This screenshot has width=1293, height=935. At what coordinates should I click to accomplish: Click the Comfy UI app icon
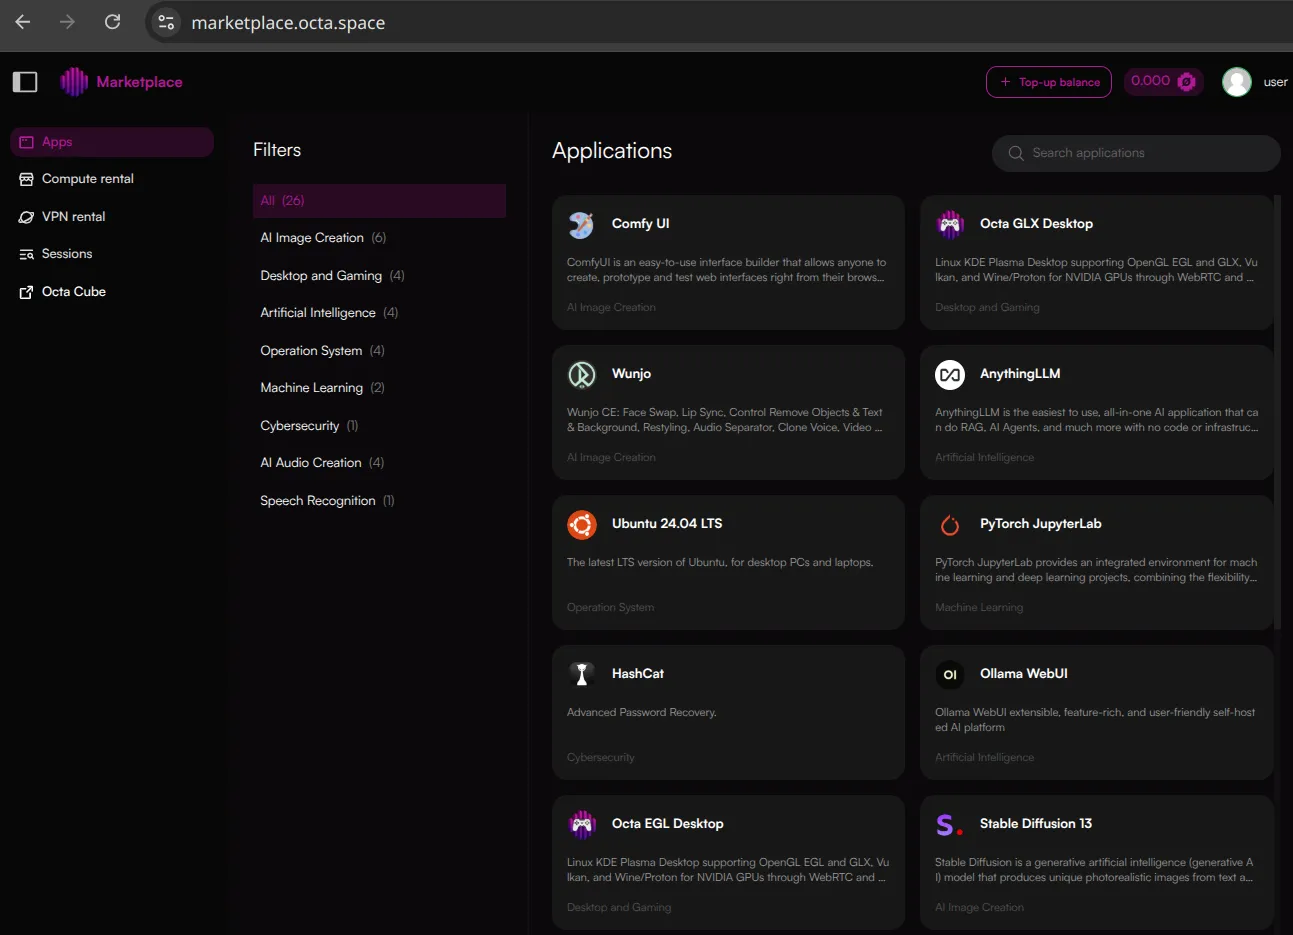click(x=582, y=224)
